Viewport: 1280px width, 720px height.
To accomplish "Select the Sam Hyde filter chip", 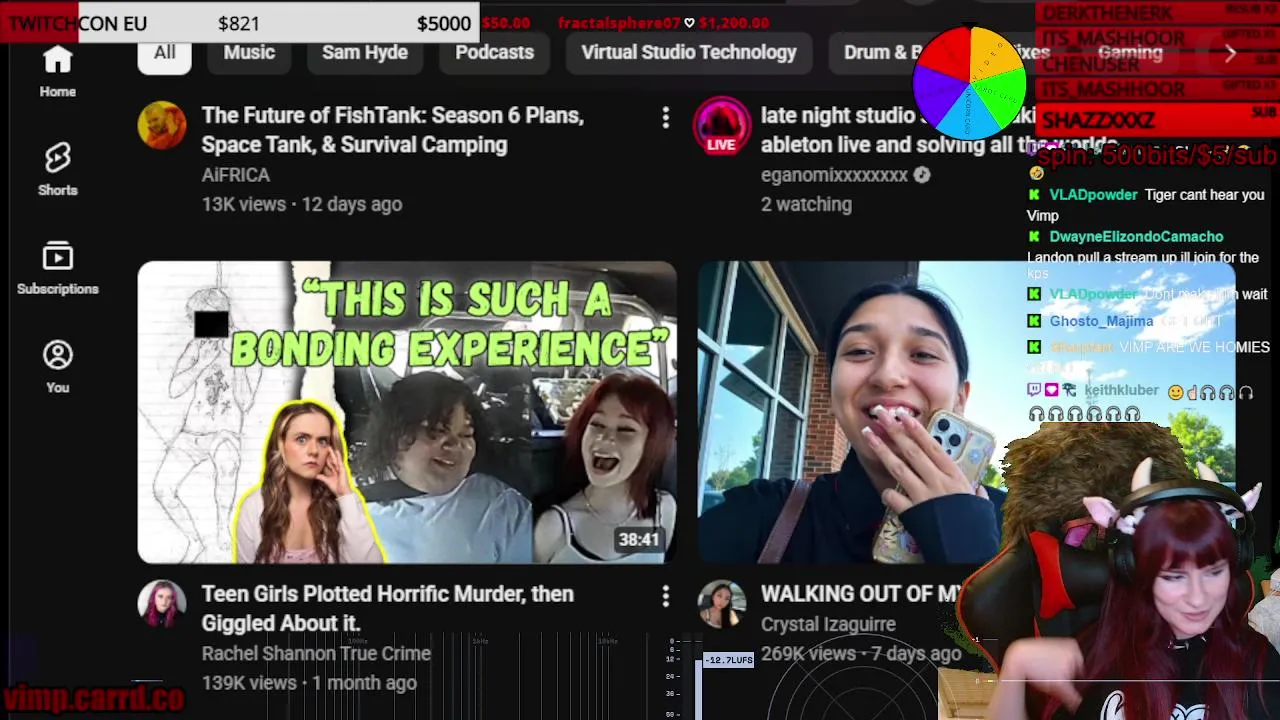I will point(364,52).
